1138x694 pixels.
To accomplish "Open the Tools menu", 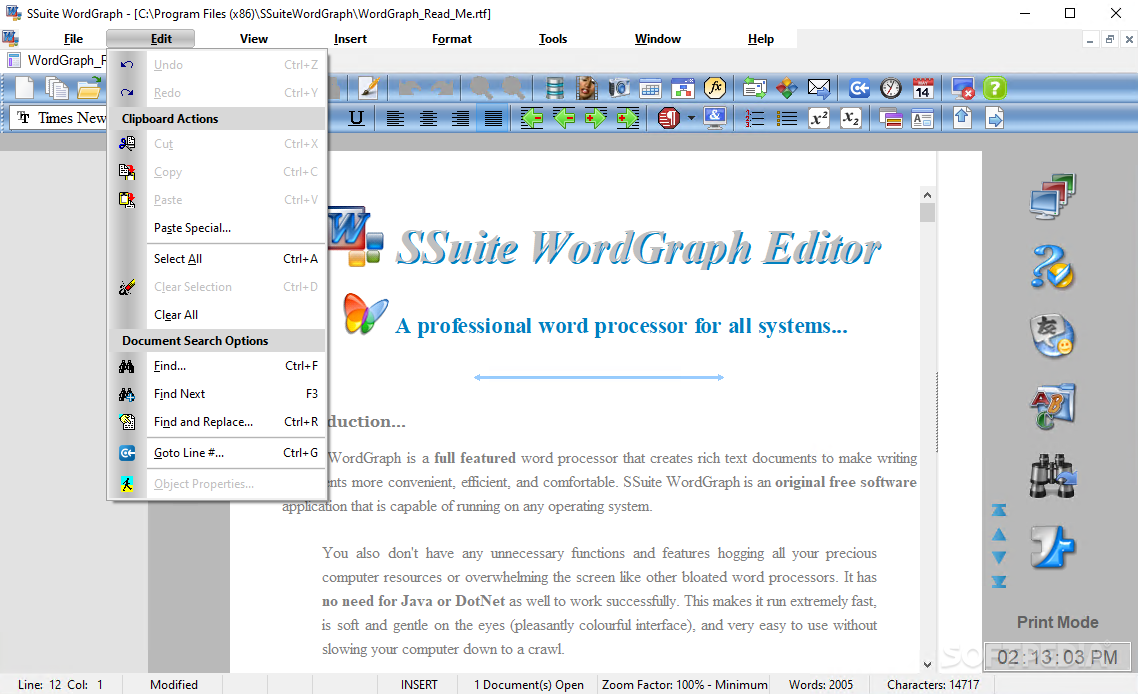I will pos(553,39).
